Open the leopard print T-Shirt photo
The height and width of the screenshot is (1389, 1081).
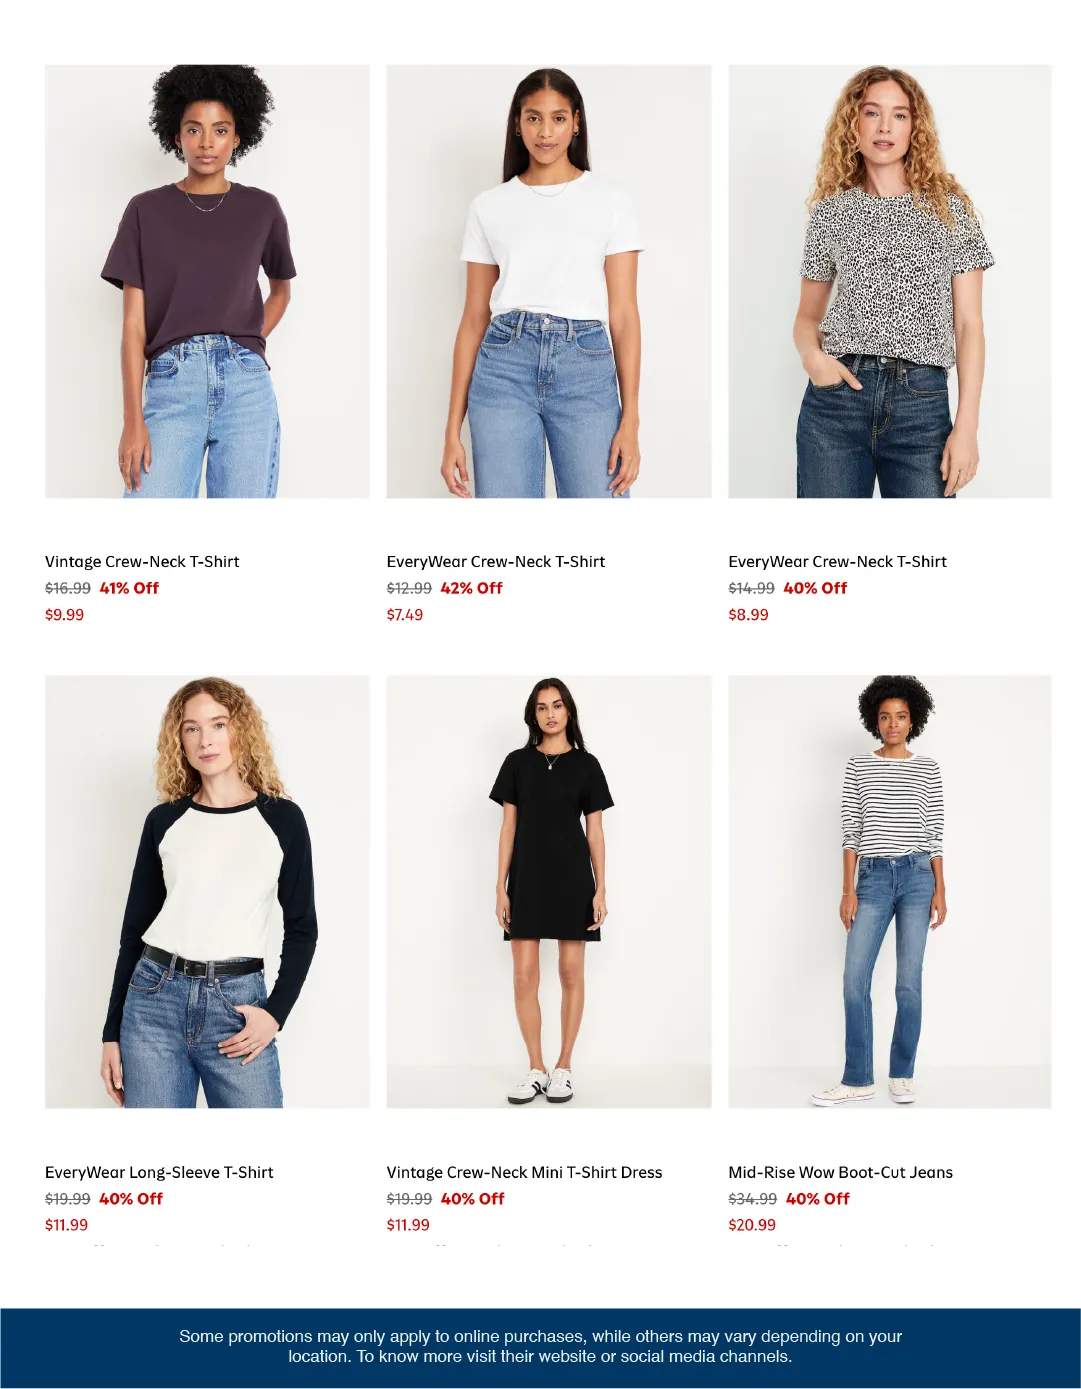(x=890, y=281)
